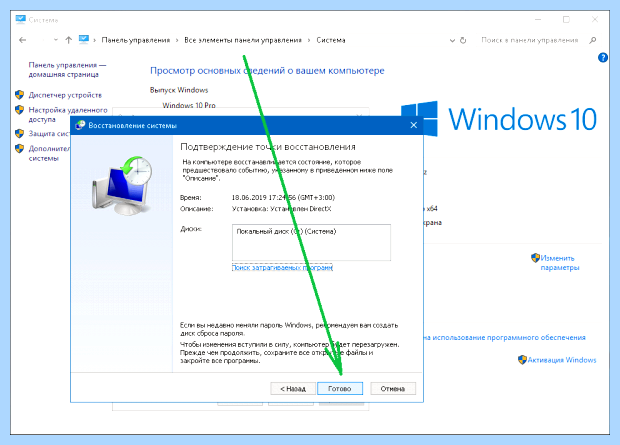Select Локальный диск (C:) (Система) entry
Viewport: 620px width, 445px height.
click(286, 231)
